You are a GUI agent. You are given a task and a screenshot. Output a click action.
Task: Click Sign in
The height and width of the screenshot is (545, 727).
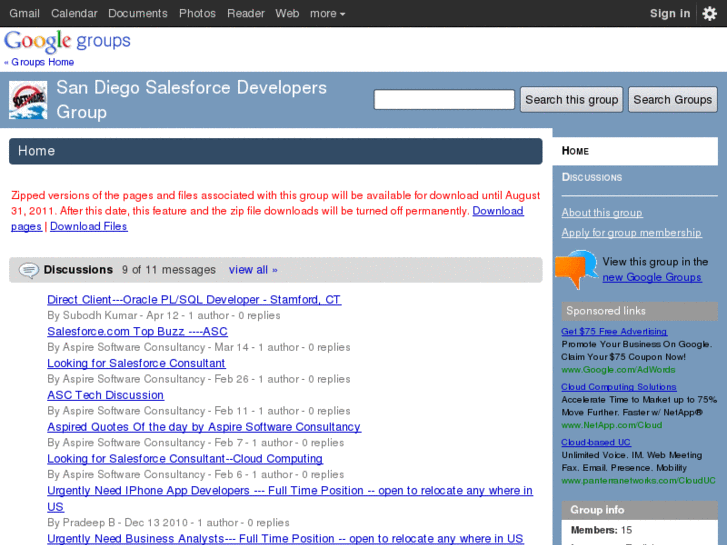click(x=670, y=13)
